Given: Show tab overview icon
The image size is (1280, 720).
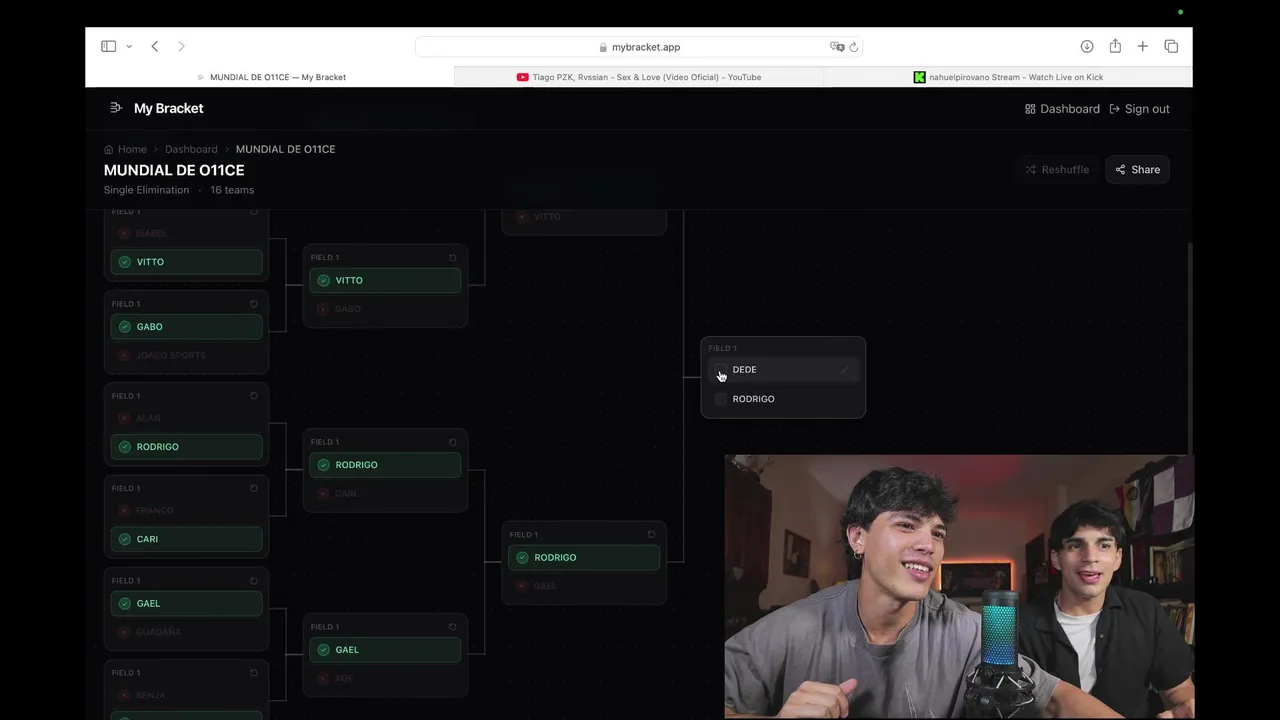Looking at the screenshot, I should [x=1171, y=46].
